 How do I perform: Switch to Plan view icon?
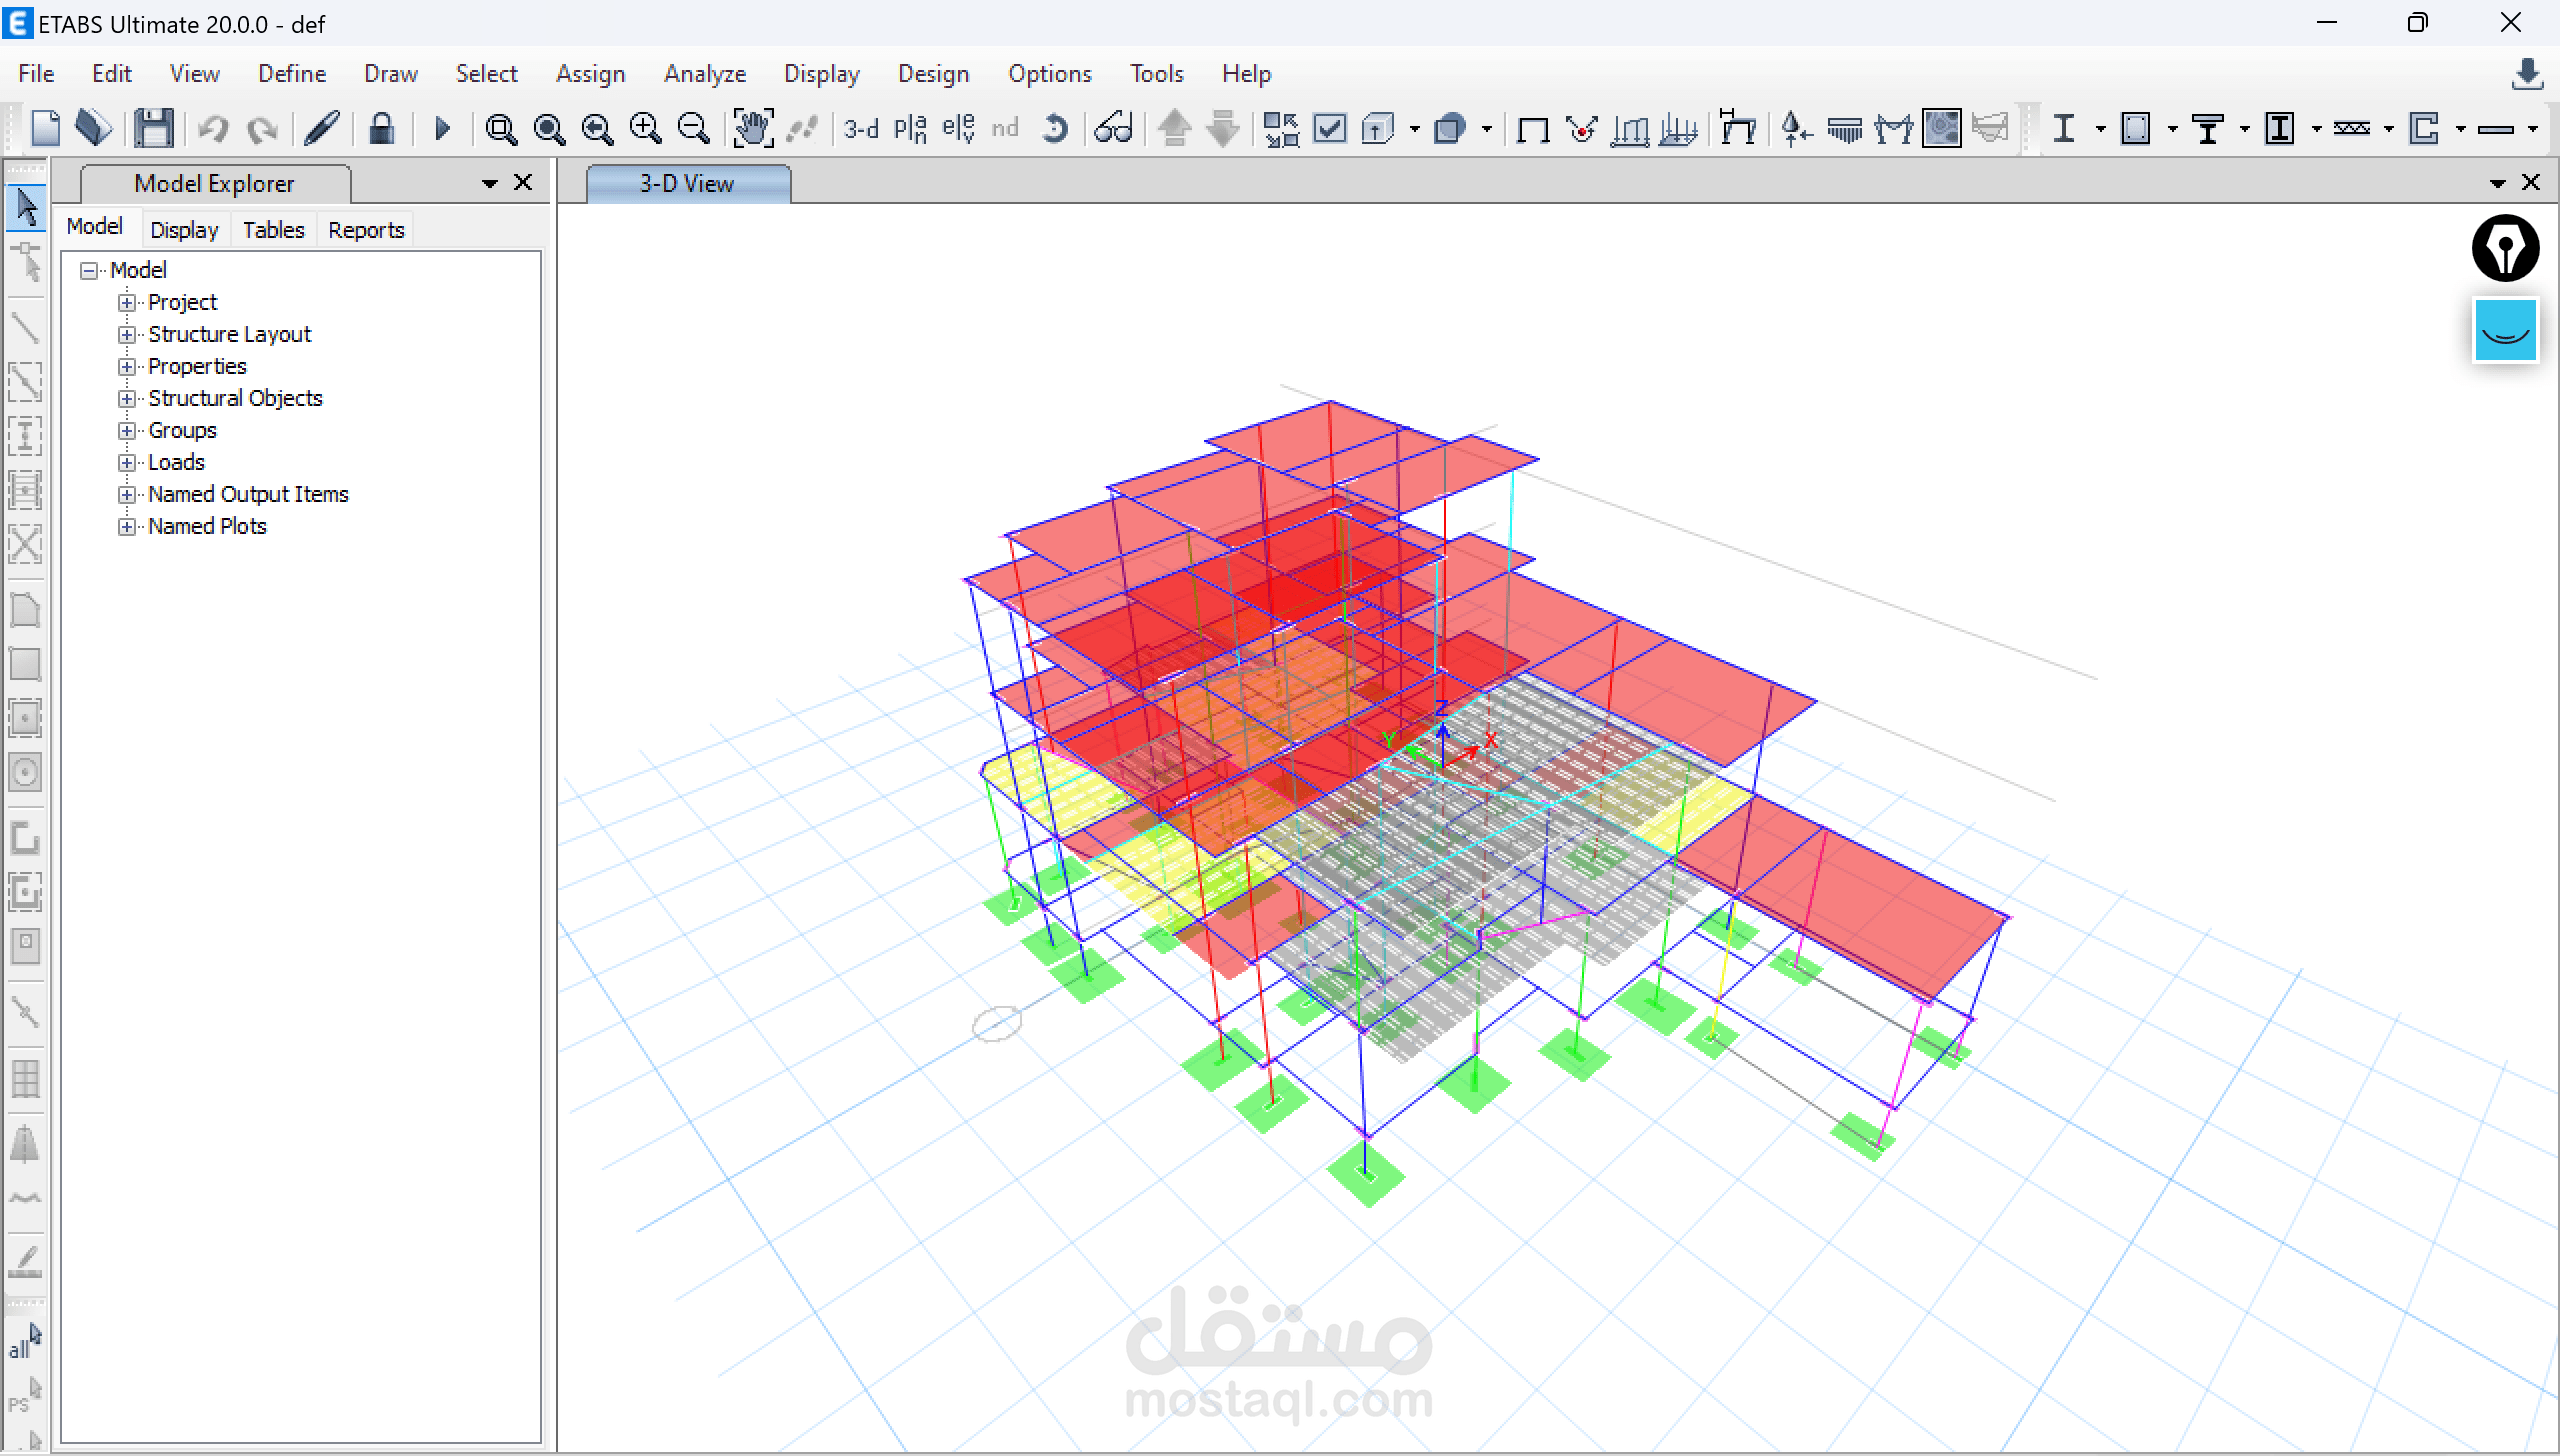910,129
